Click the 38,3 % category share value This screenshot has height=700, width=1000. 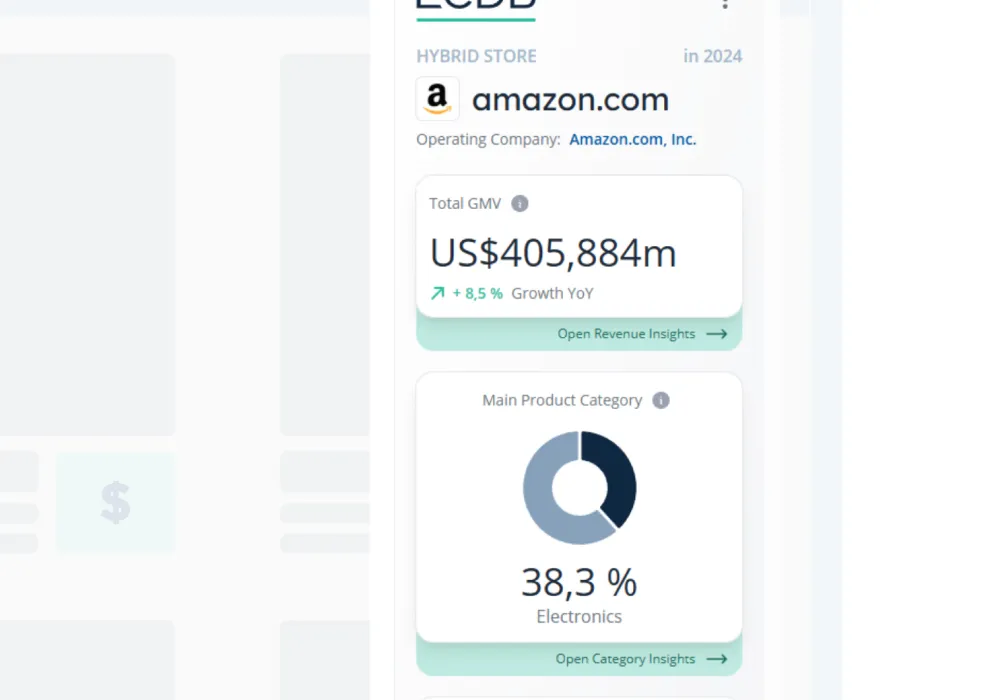[579, 582]
